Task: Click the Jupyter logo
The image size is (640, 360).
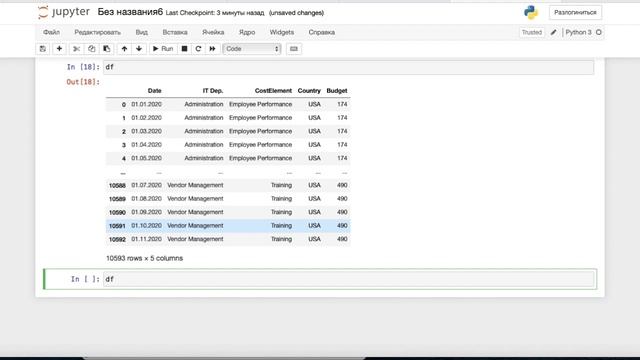Action: [x=64, y=12]
